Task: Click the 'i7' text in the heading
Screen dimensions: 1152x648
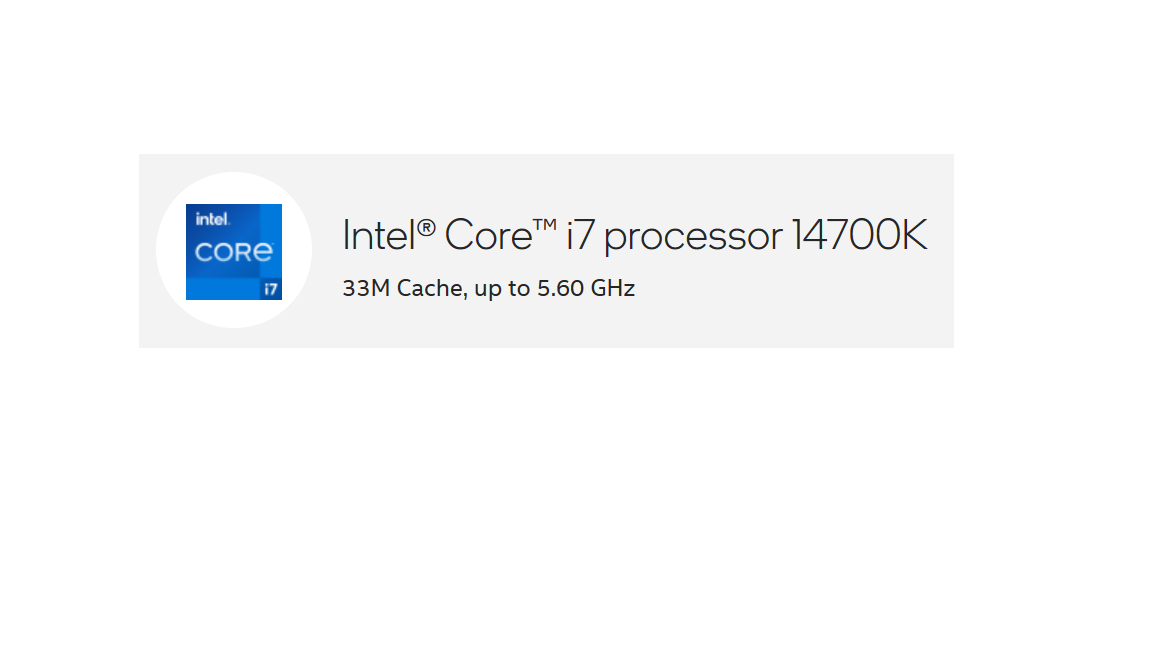Action: click(x=580, y=235)
